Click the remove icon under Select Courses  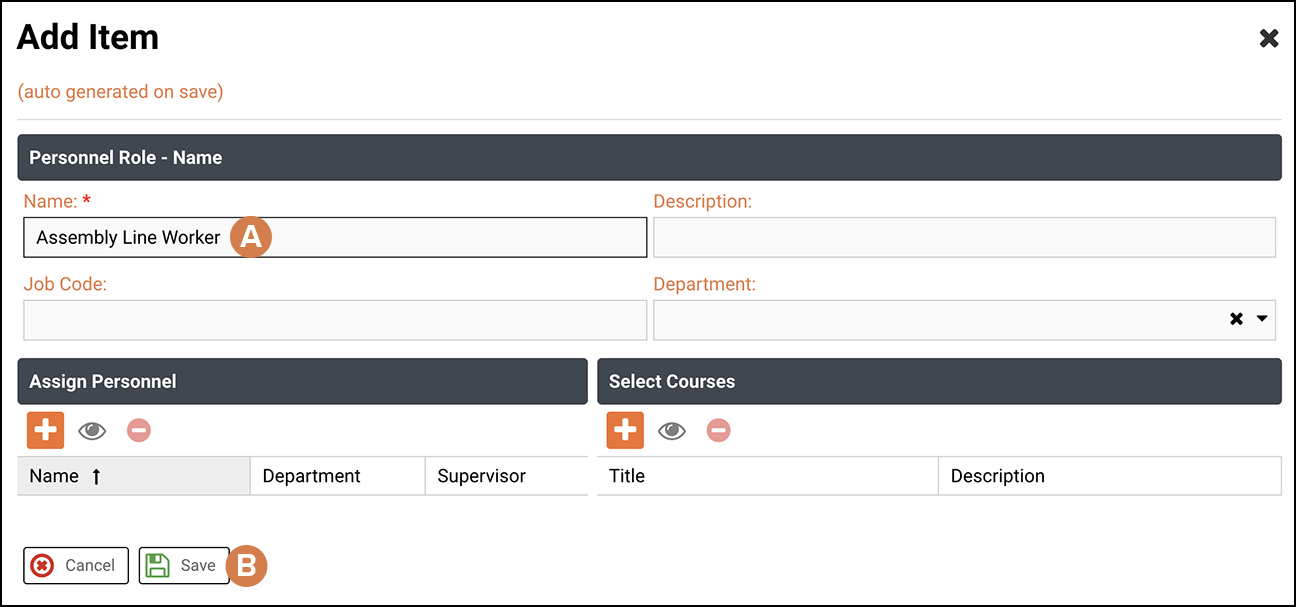click(x=718, y=430)
